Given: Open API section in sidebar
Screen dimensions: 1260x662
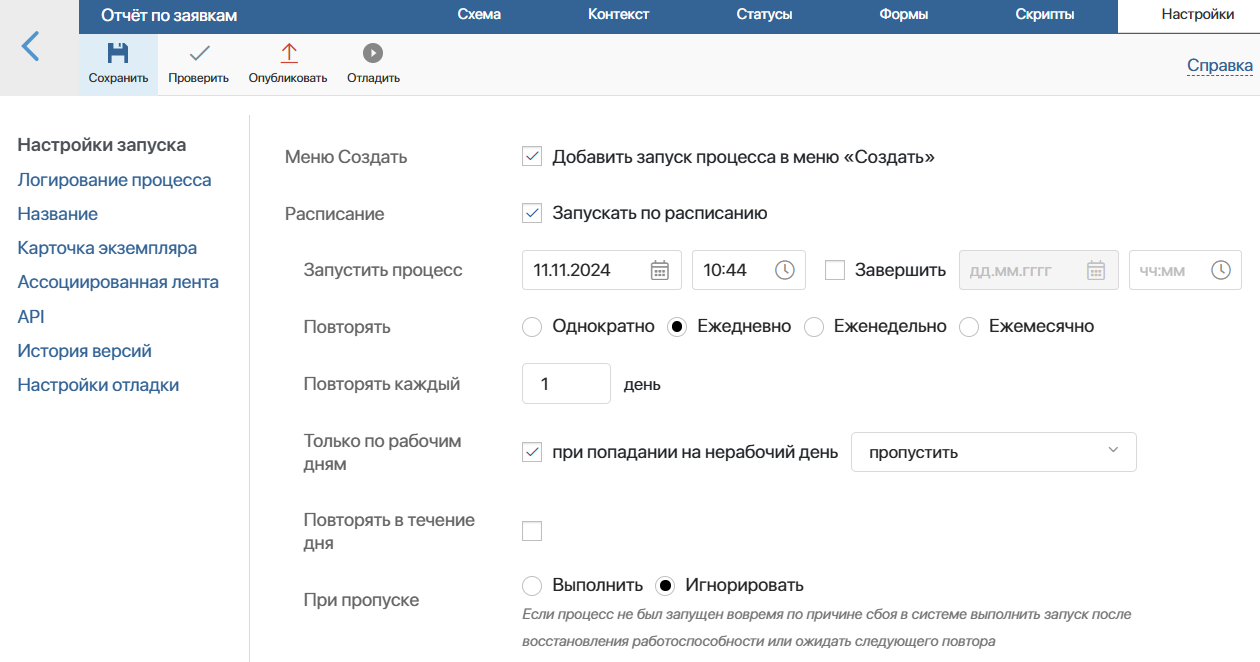Looking at the screenshot, I should 31,317.
